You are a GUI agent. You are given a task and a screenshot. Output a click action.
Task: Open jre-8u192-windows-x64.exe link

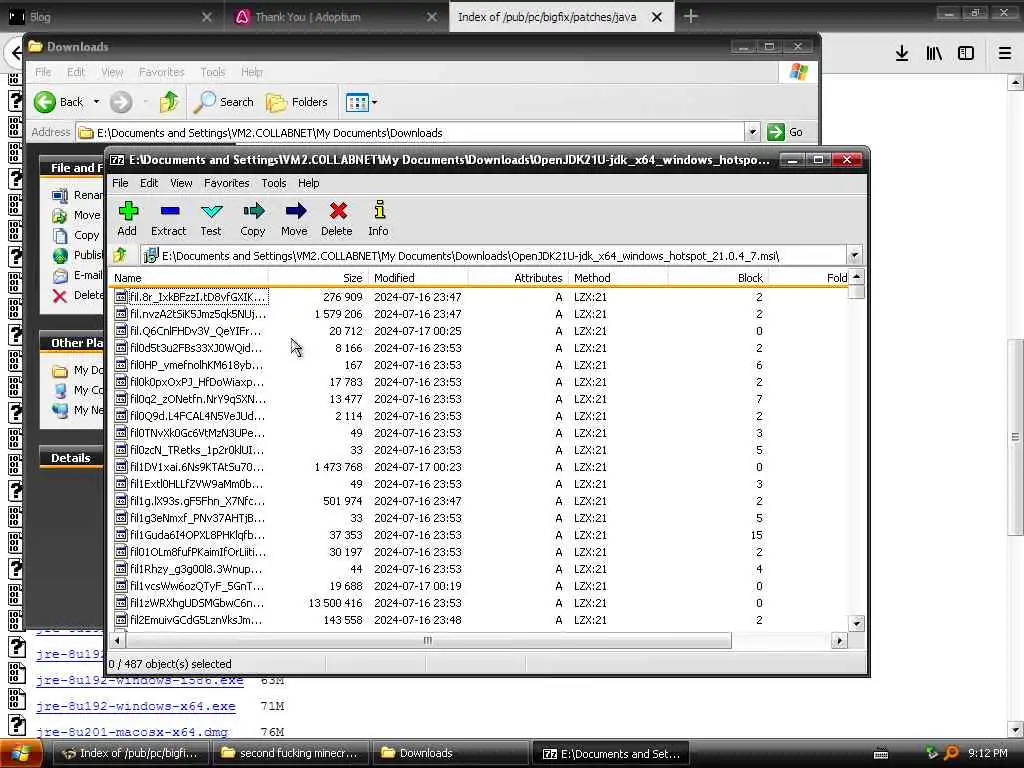[136, 706]
